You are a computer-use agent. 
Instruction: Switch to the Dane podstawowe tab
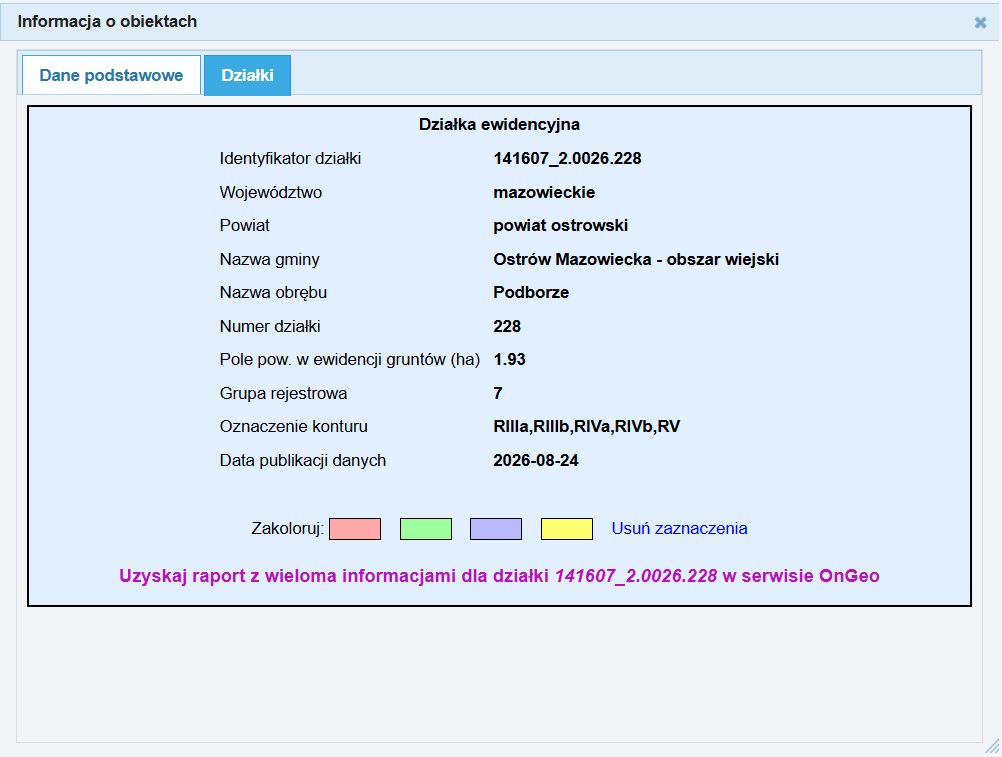[x=111, y=75]
